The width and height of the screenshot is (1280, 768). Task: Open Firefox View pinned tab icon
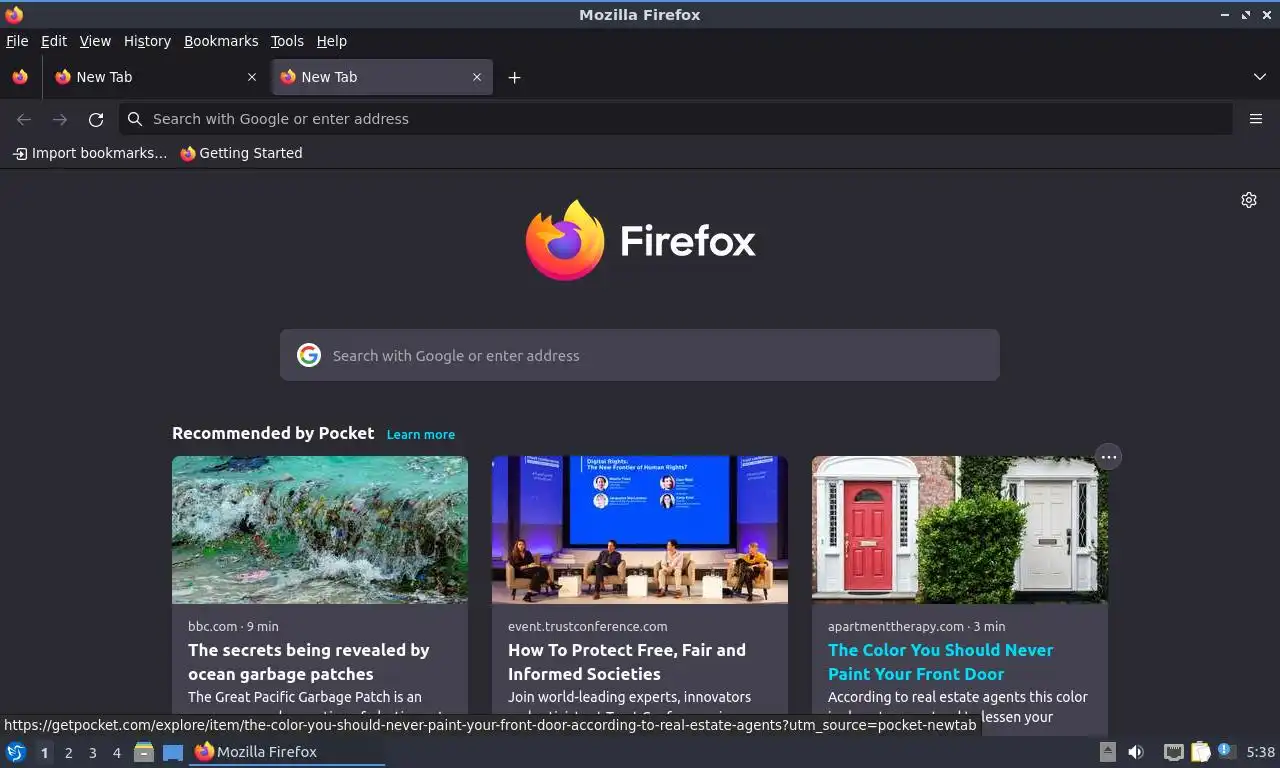coord(20,77)
